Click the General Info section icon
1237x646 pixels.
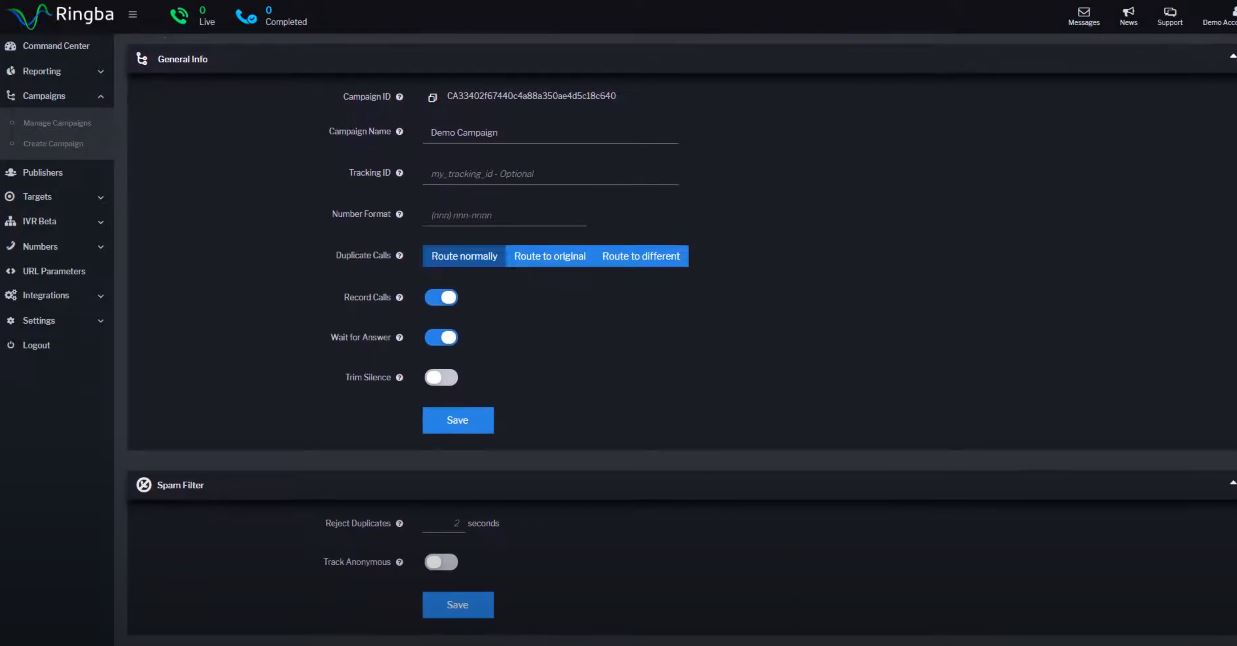[142, 59]
